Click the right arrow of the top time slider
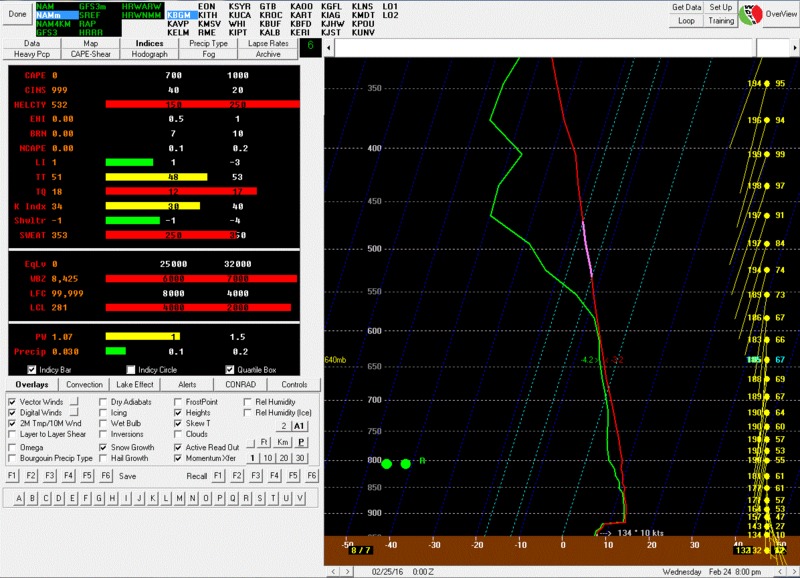 (x=794, y=48)
